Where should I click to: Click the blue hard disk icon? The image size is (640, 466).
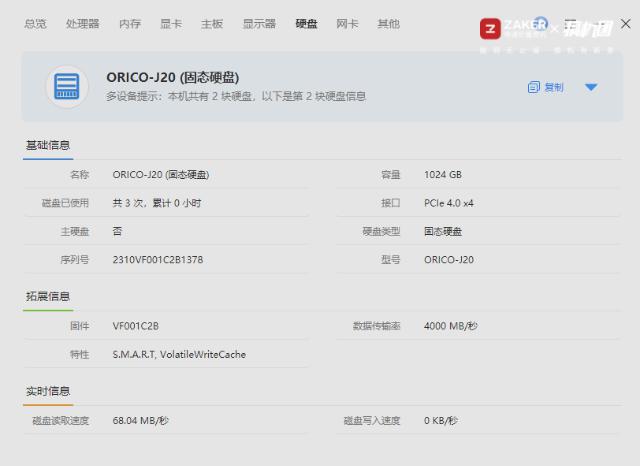pyautogui.click(x=67, y=87)
